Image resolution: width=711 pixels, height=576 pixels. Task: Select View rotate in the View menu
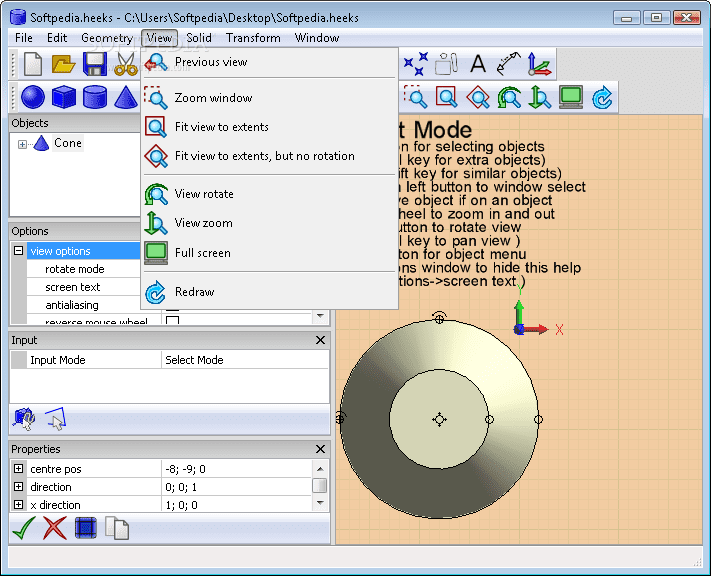203,194
